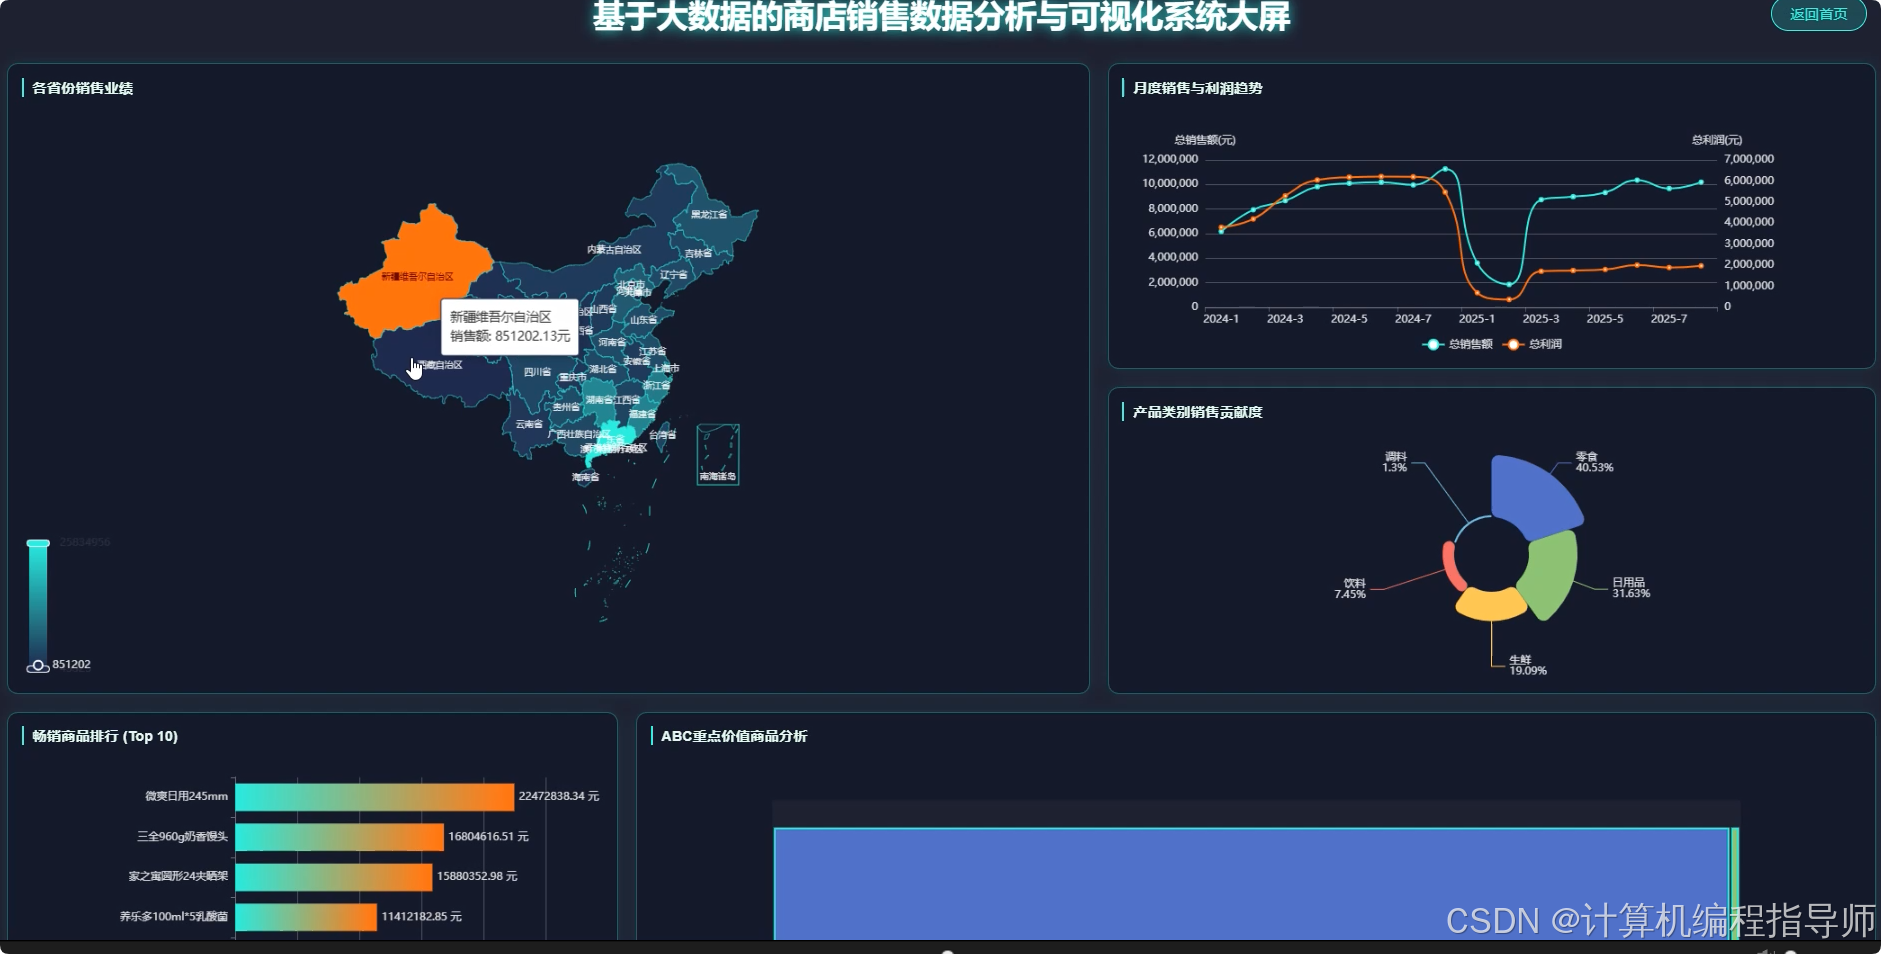Click the 月度销售与利润趋势 panel title
This screenshot has height=954, width=1881.
pyautogui.click(x=1197, y=88)
